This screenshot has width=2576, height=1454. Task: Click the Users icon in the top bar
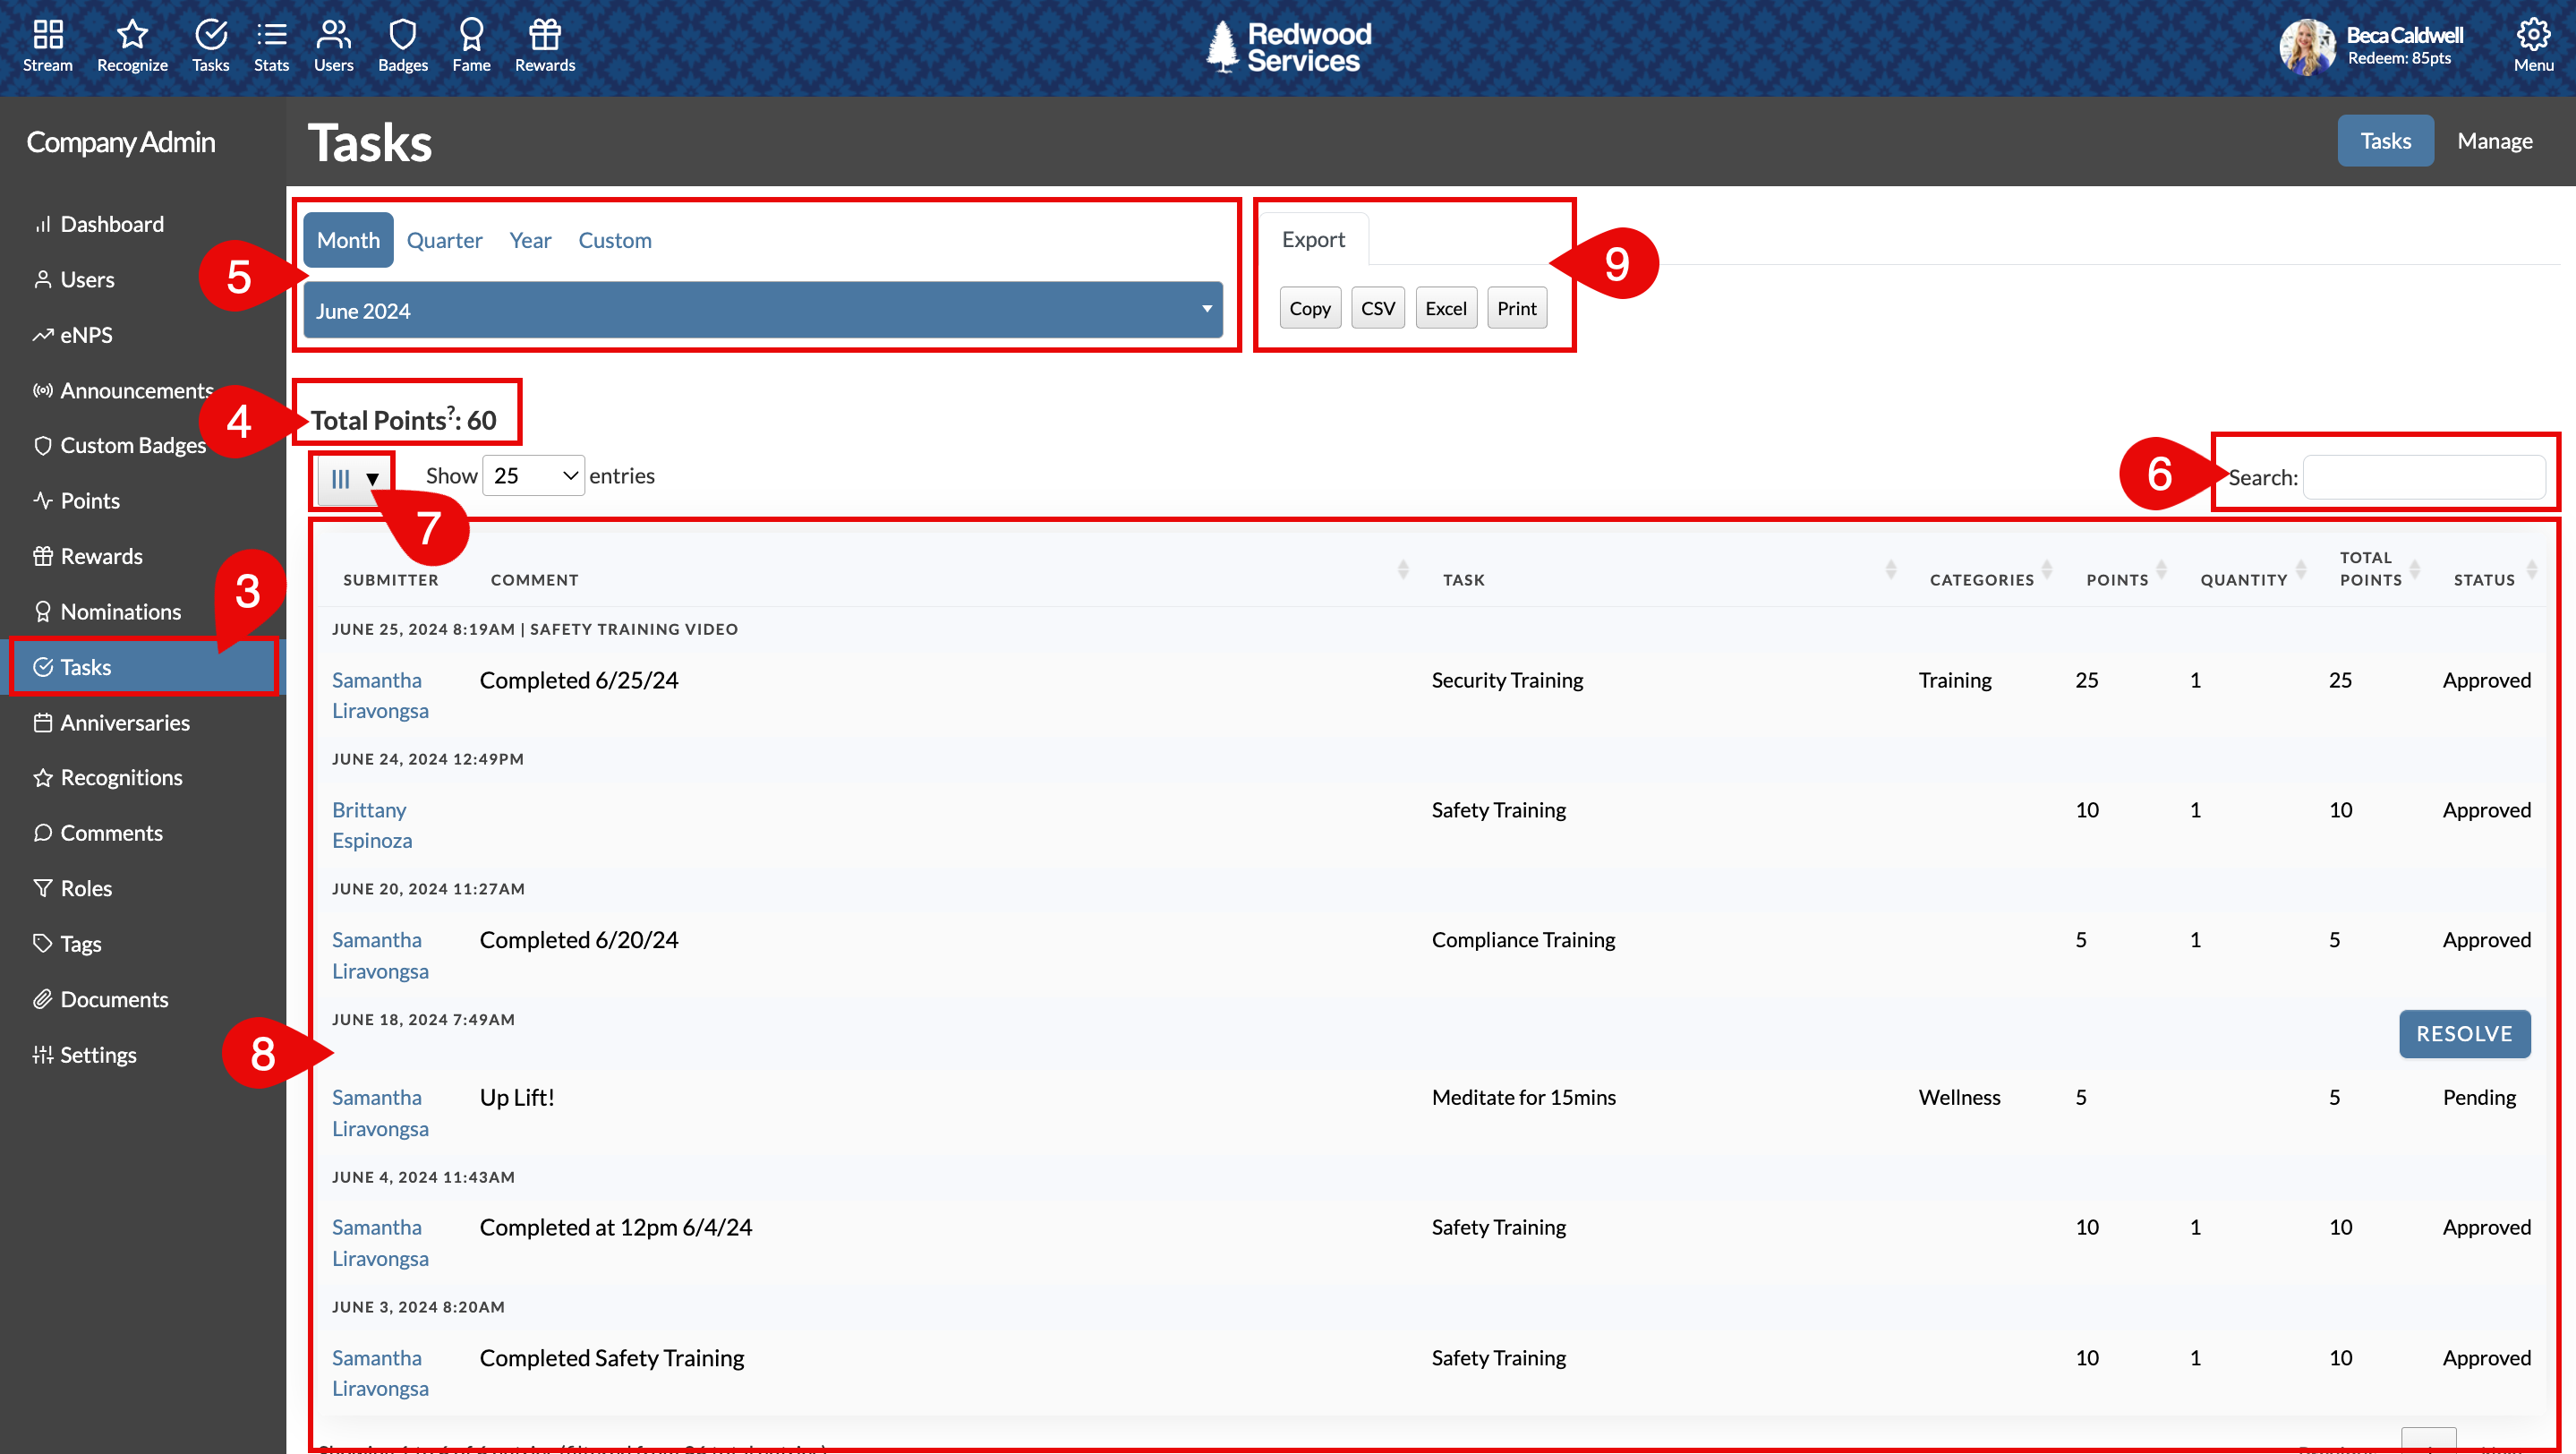[x=332, y=45]
